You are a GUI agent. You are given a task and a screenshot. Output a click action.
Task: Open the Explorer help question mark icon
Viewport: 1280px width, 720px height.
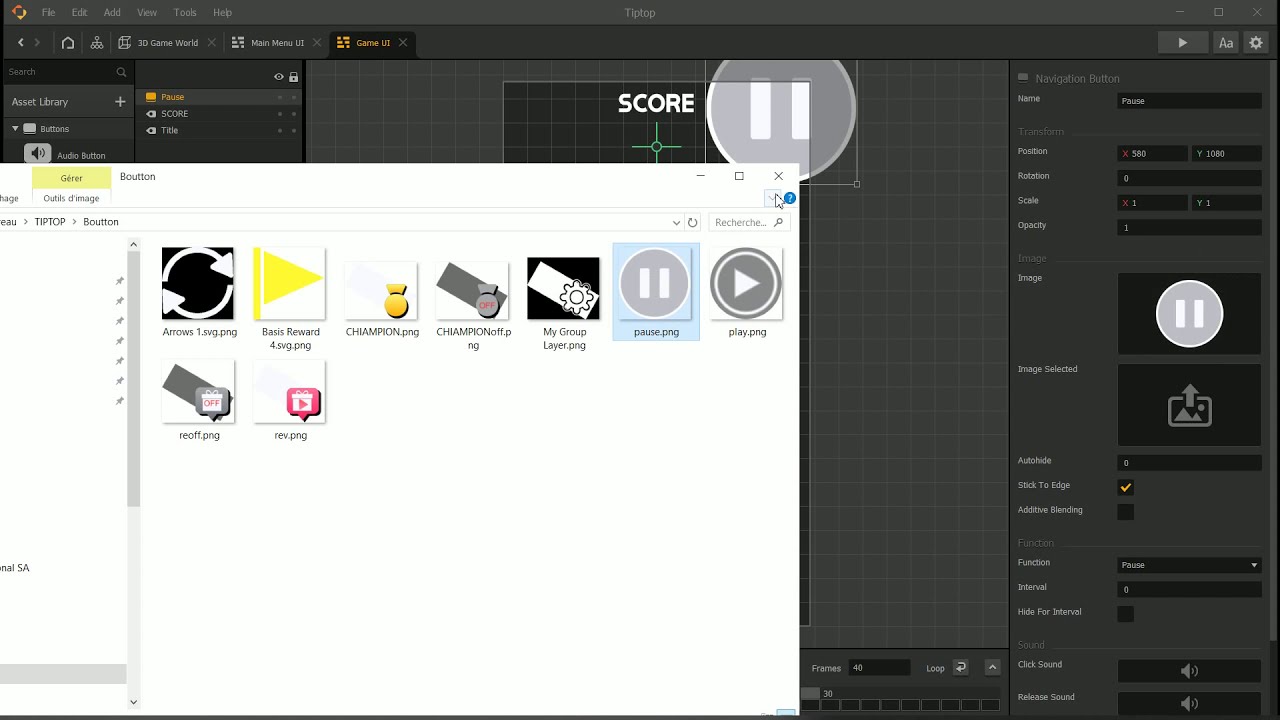pos(790,198)
